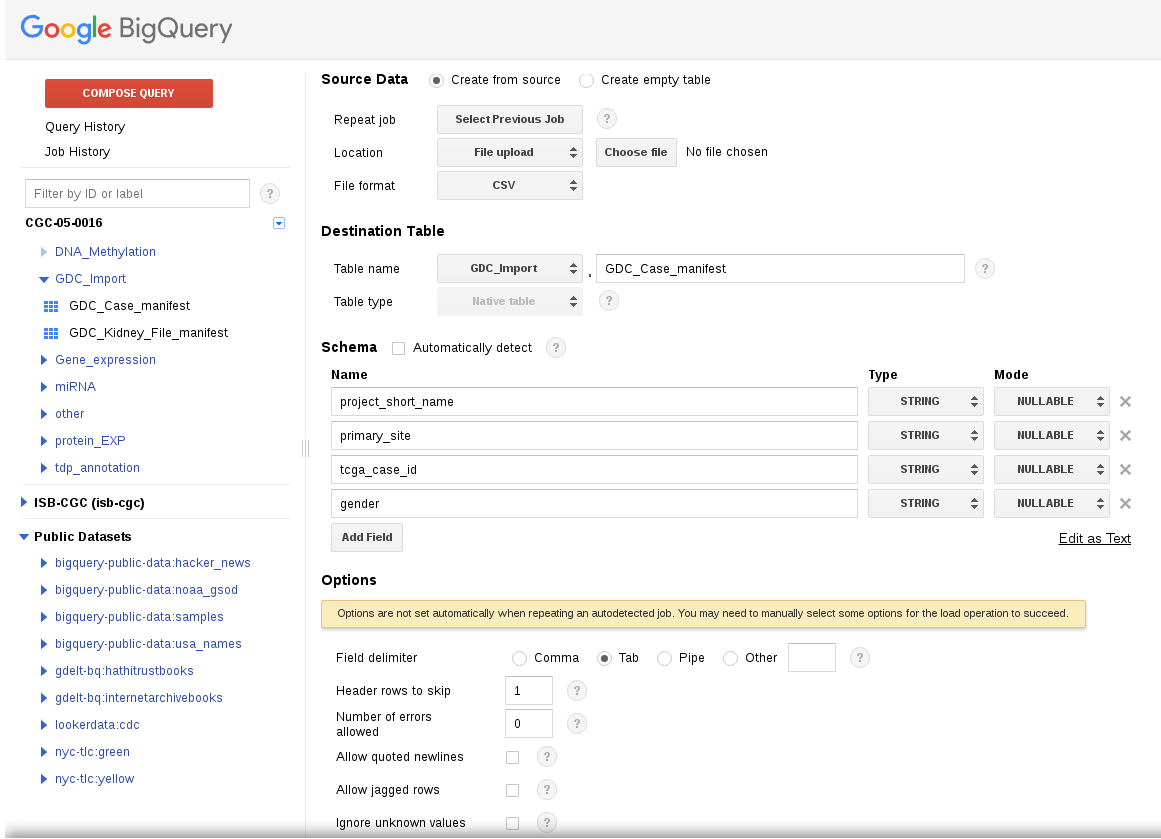
Task: Click GDC_Case_manifest table icon
Action: tap(51, 306)
